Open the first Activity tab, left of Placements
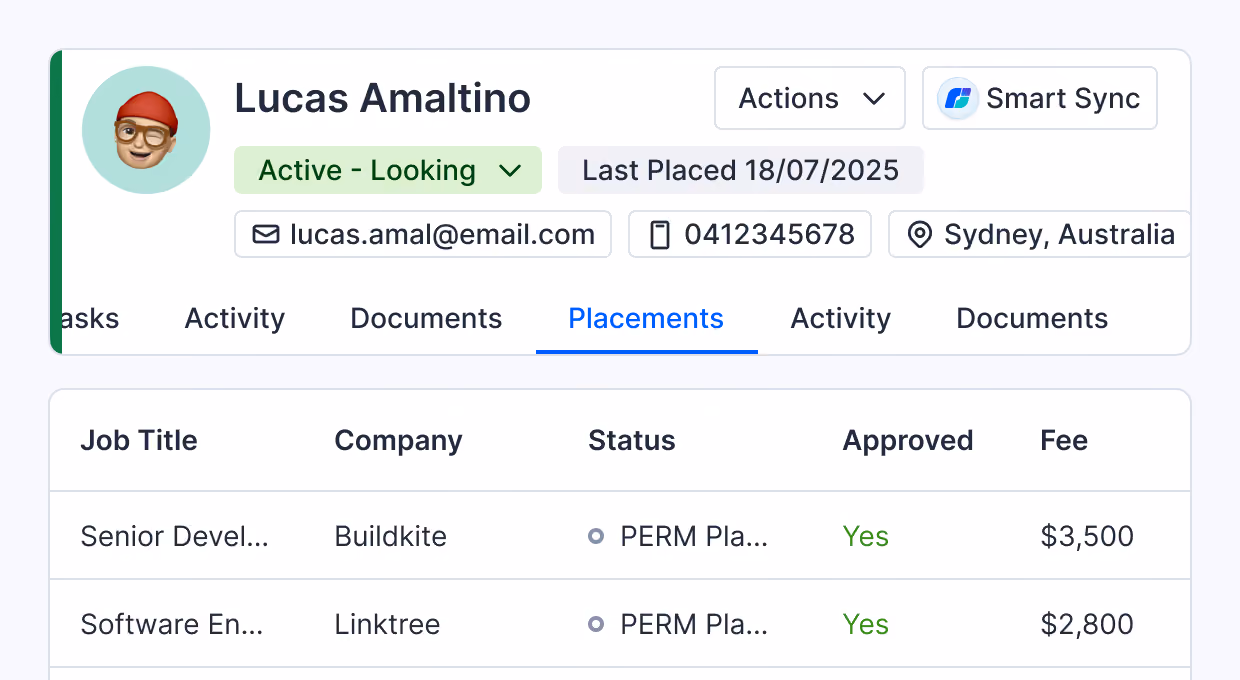The image size is (1240, 680). (x=235, y=318)
